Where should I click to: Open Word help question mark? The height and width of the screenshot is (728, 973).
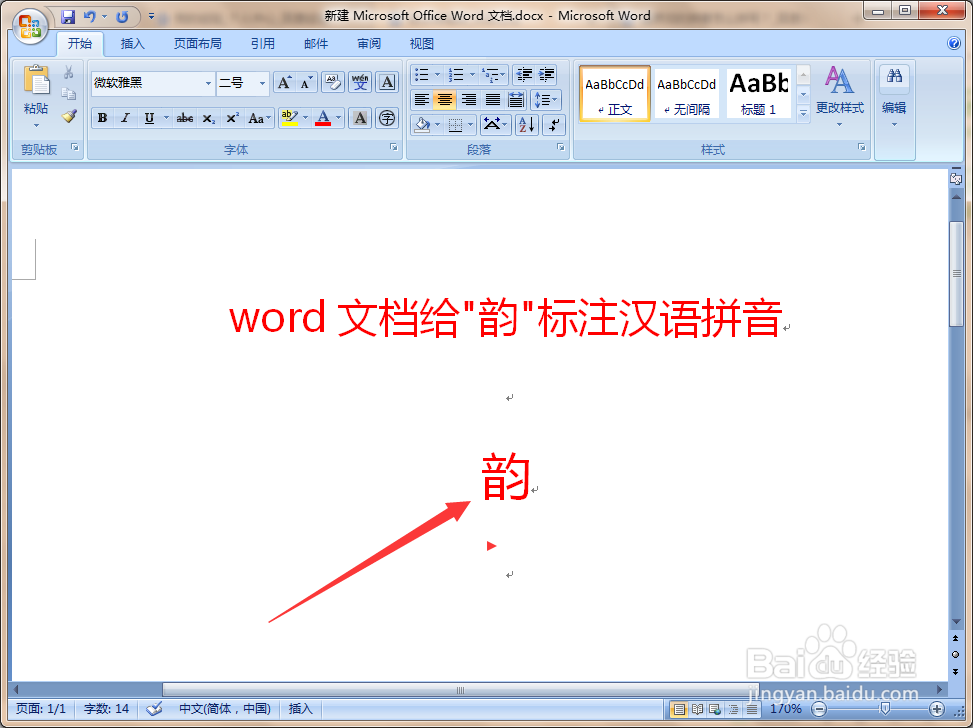coord(954,43)
